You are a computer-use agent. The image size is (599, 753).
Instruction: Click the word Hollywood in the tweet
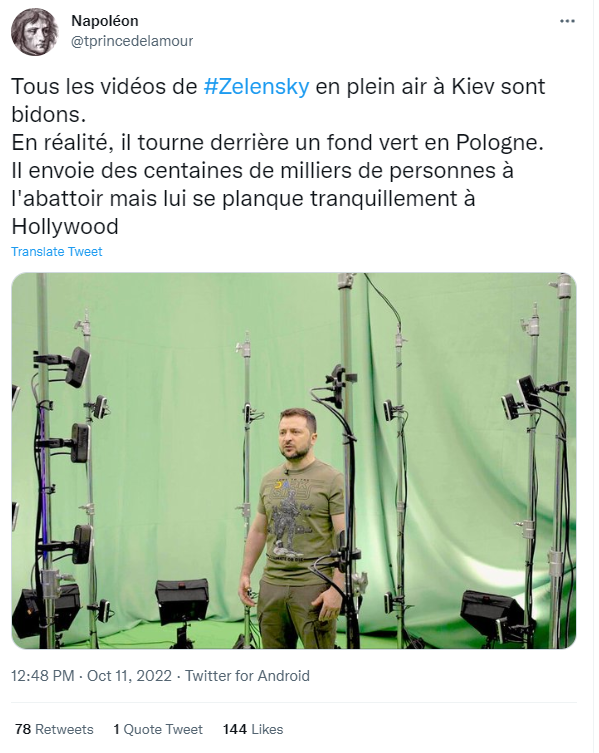tap(65, 227)
